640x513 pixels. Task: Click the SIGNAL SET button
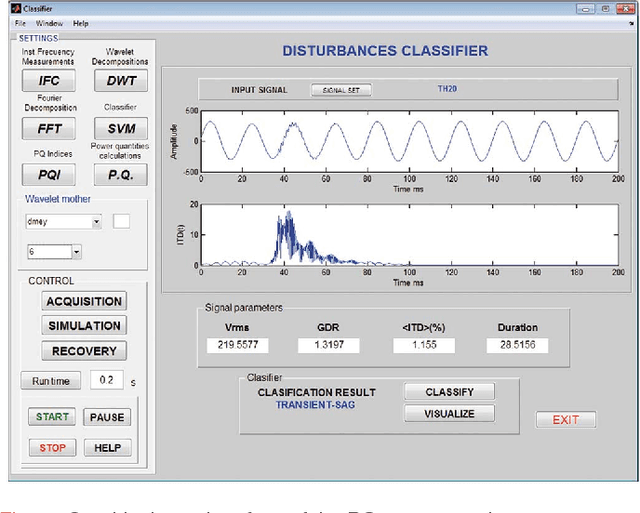point(341,90)
